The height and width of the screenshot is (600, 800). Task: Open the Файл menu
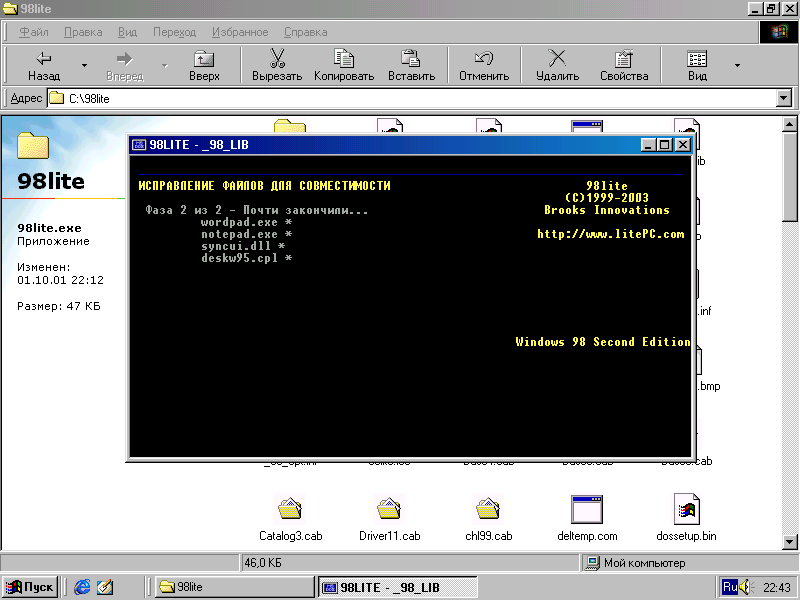click(34, 32)
